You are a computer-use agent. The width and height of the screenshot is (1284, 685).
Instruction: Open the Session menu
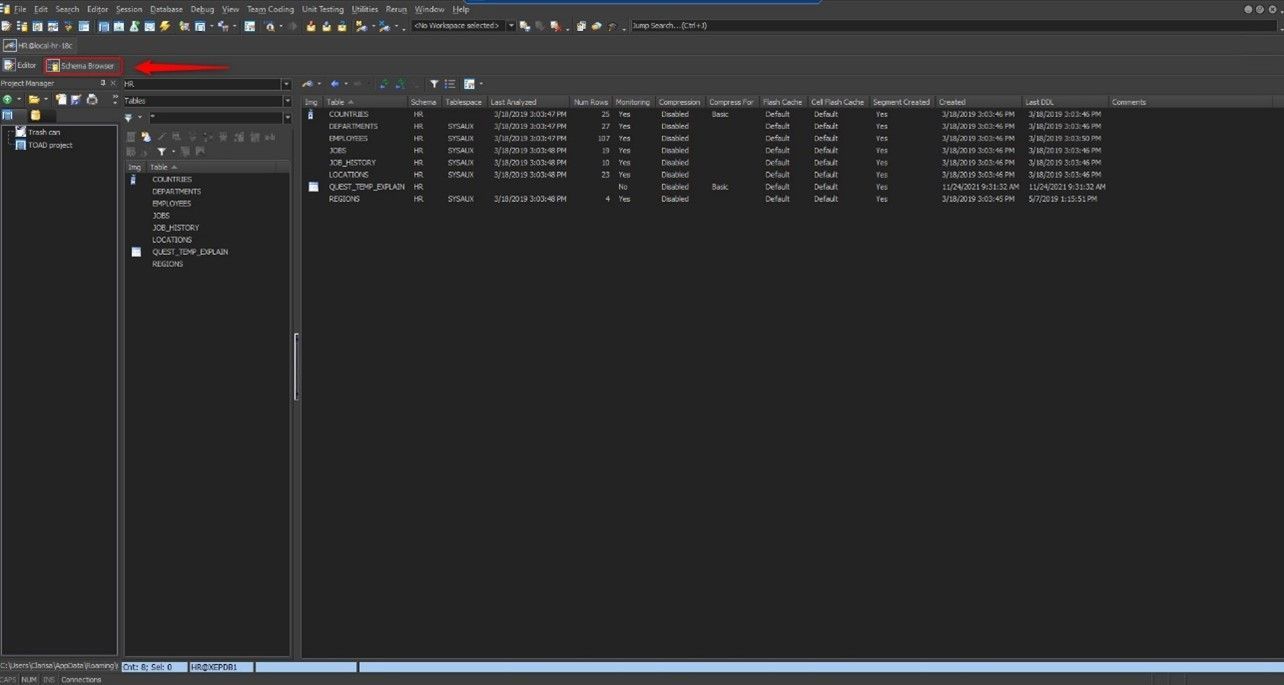[129, 9]
